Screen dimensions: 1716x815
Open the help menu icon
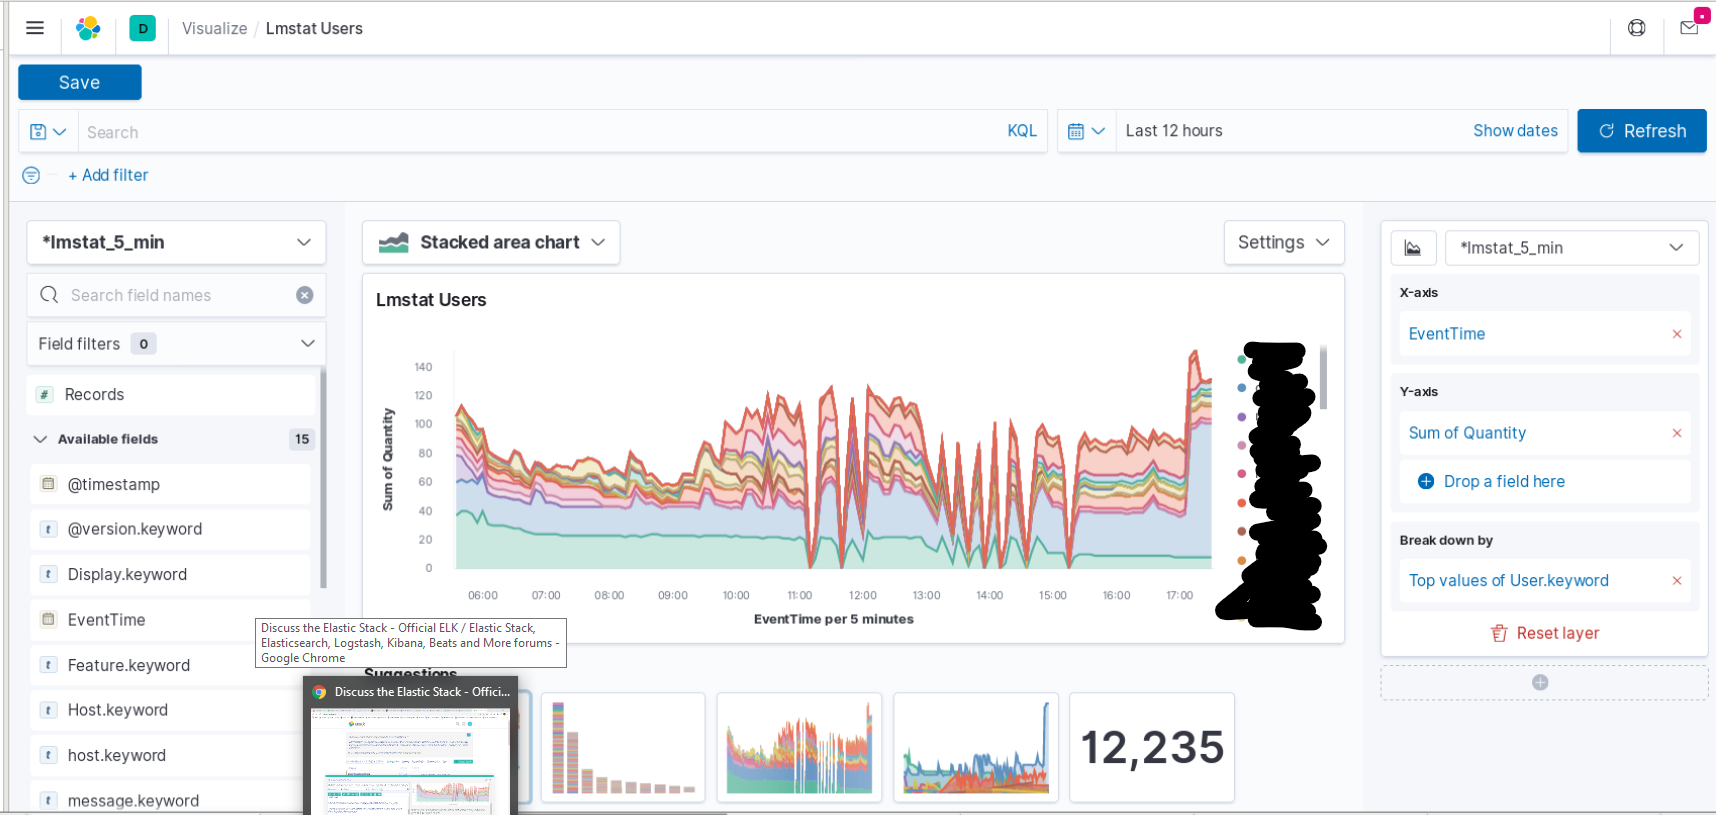[1637, 28]
